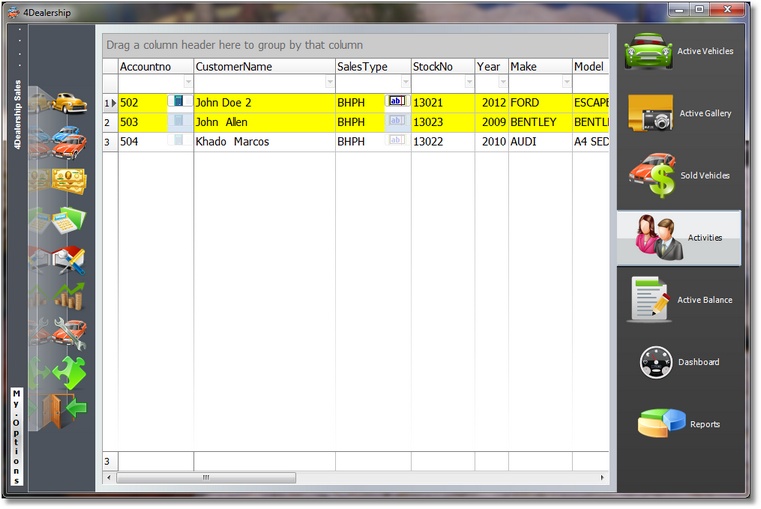Open the Active Balance notepad icon
Screen dimensions: 761x509
(649, 300)
